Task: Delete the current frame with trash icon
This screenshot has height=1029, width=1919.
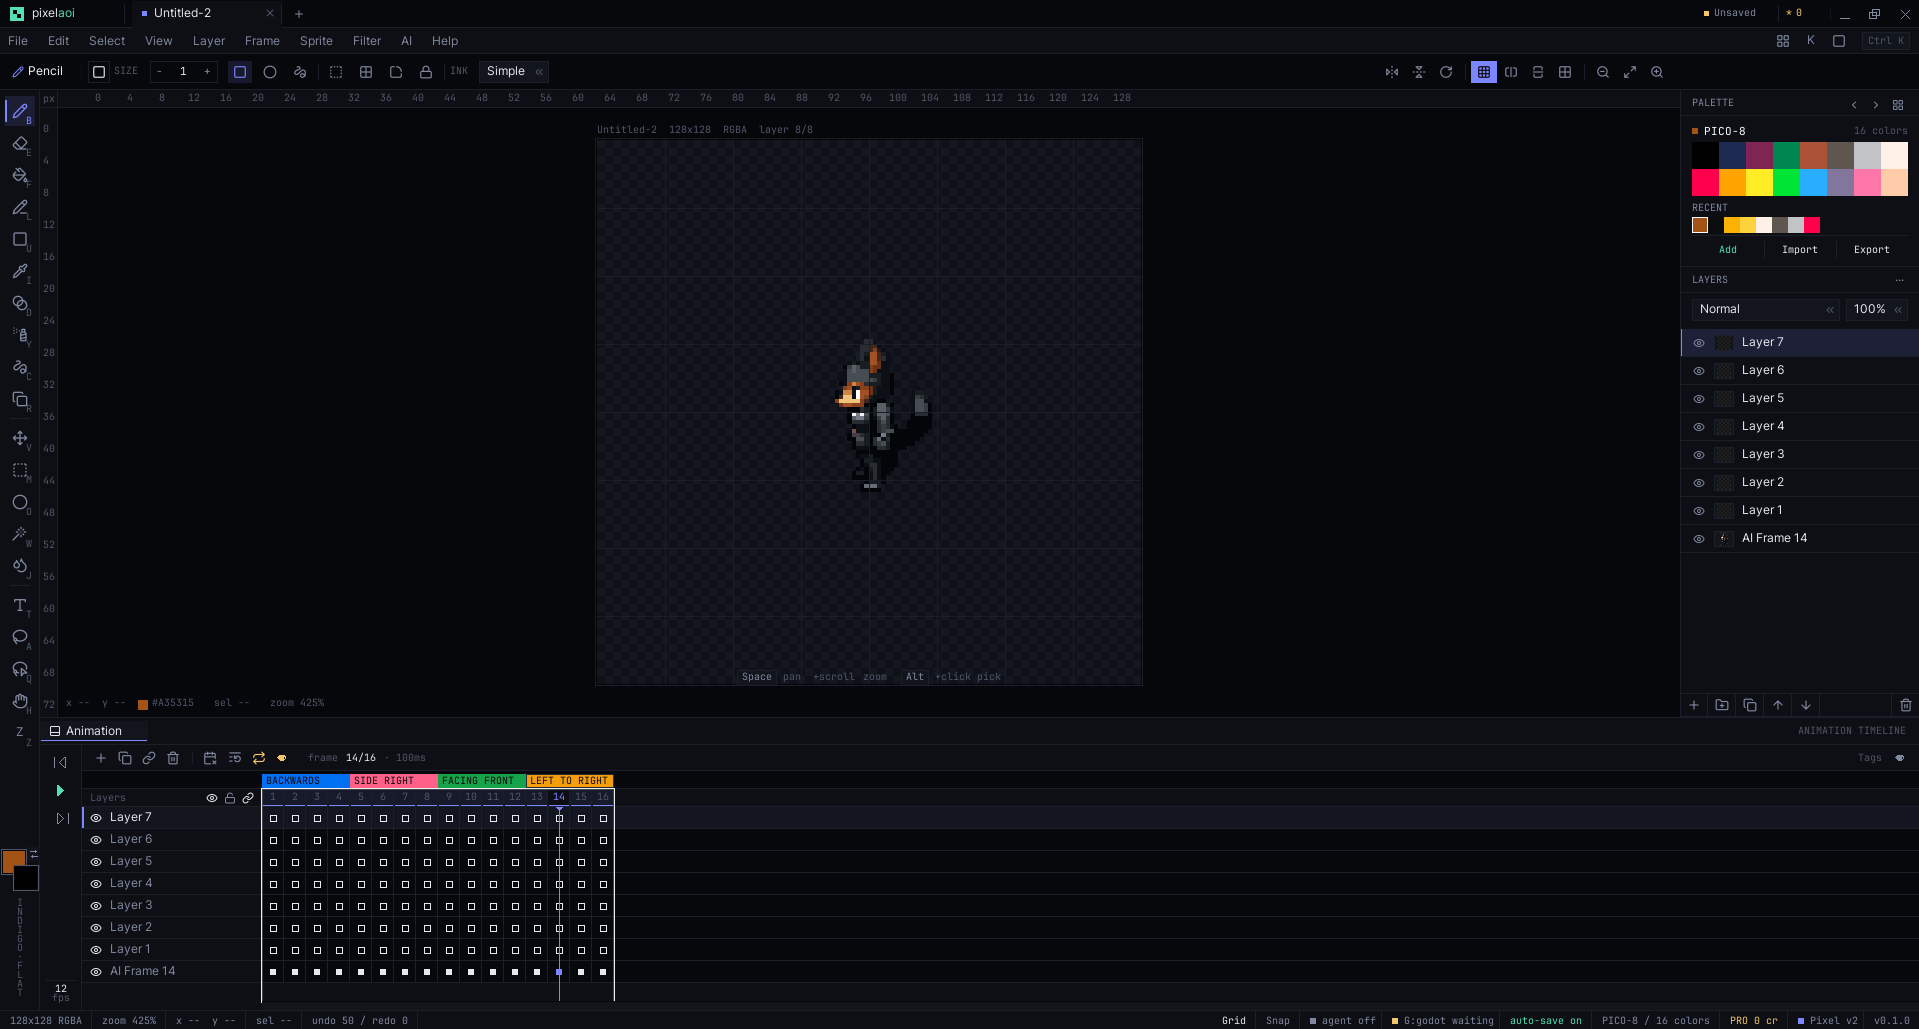Action: point(173,758)
